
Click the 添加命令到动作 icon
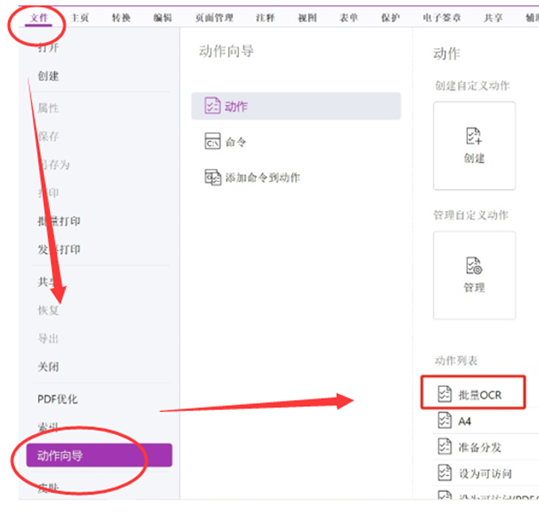click(213, 177)
